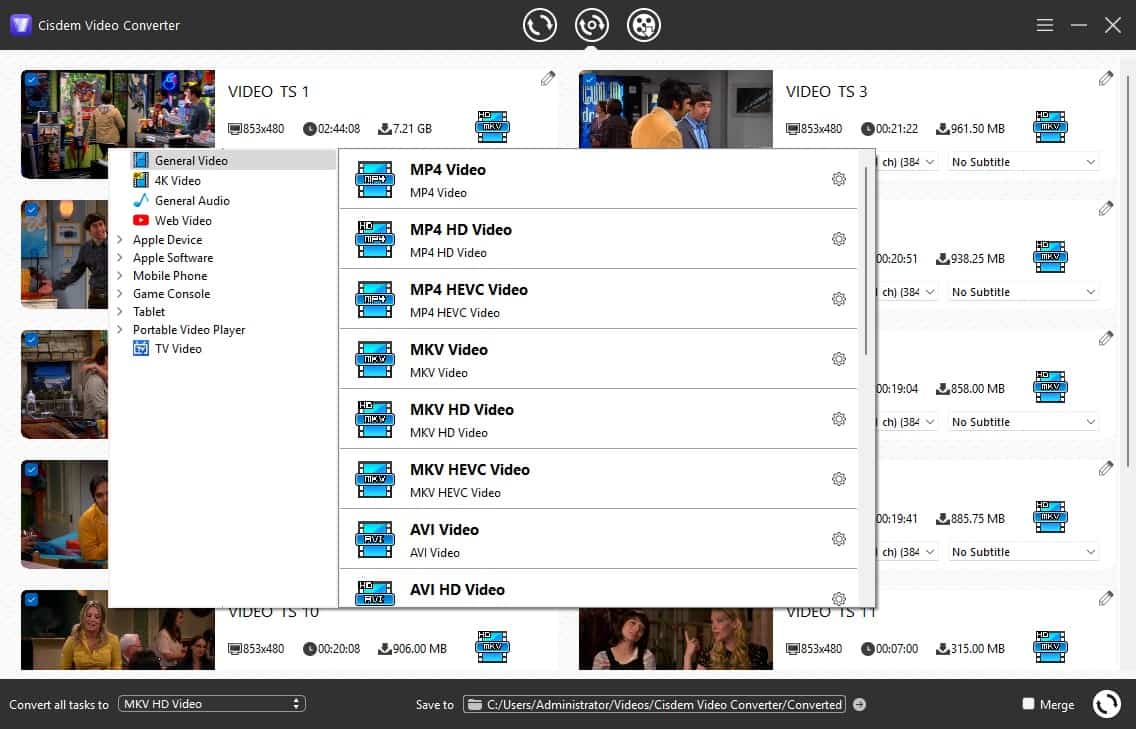The height and width of the screenshot is (729, 1136).
Task: Uncheck the VIDEO TS 10 thumbnail checkbox
Action: (32, 599)
